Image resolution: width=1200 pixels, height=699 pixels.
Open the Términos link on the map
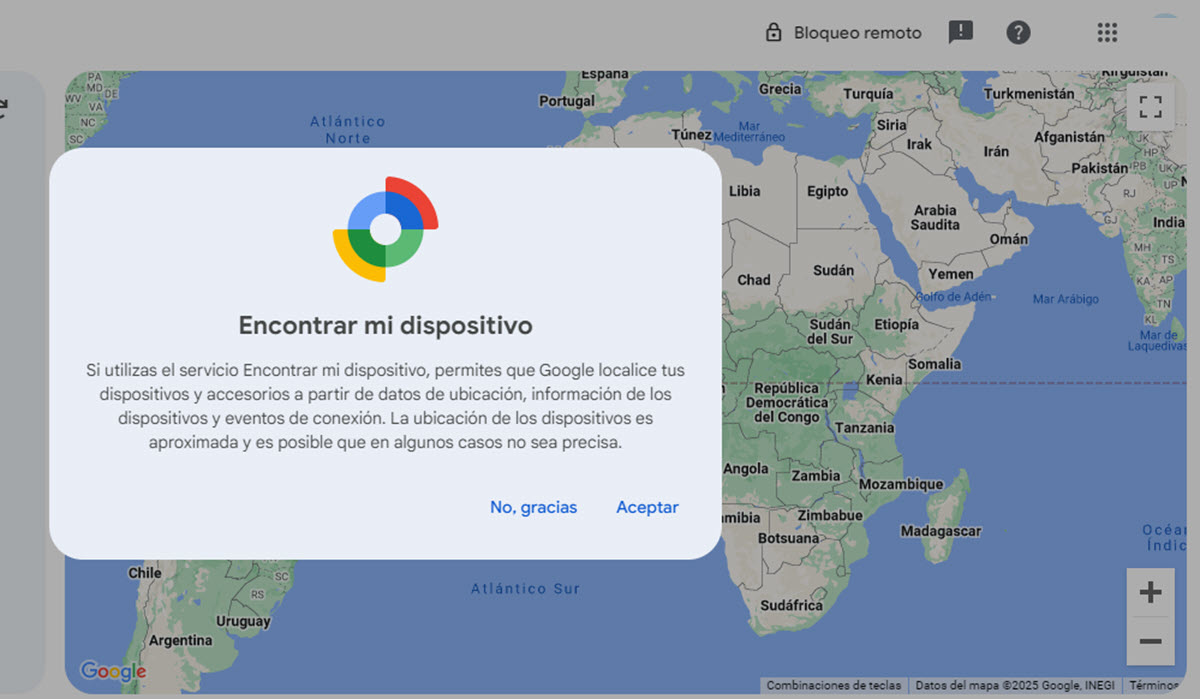click(1154, 686)
